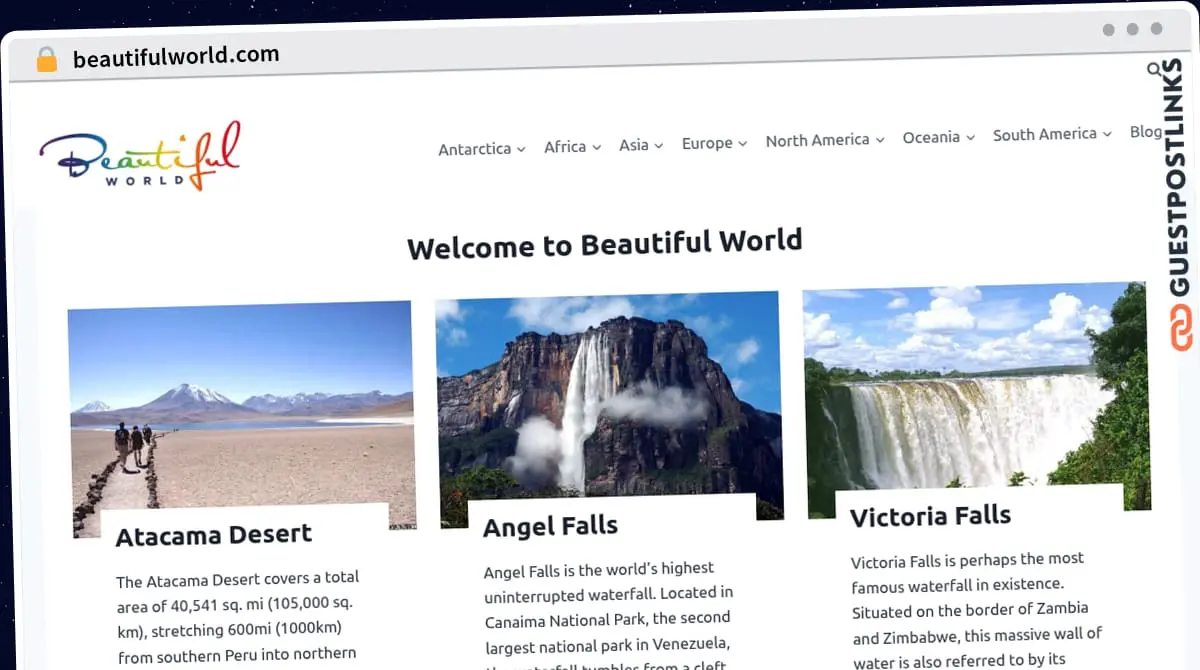Expand the Africa menu chevron

tap(597, 147)
